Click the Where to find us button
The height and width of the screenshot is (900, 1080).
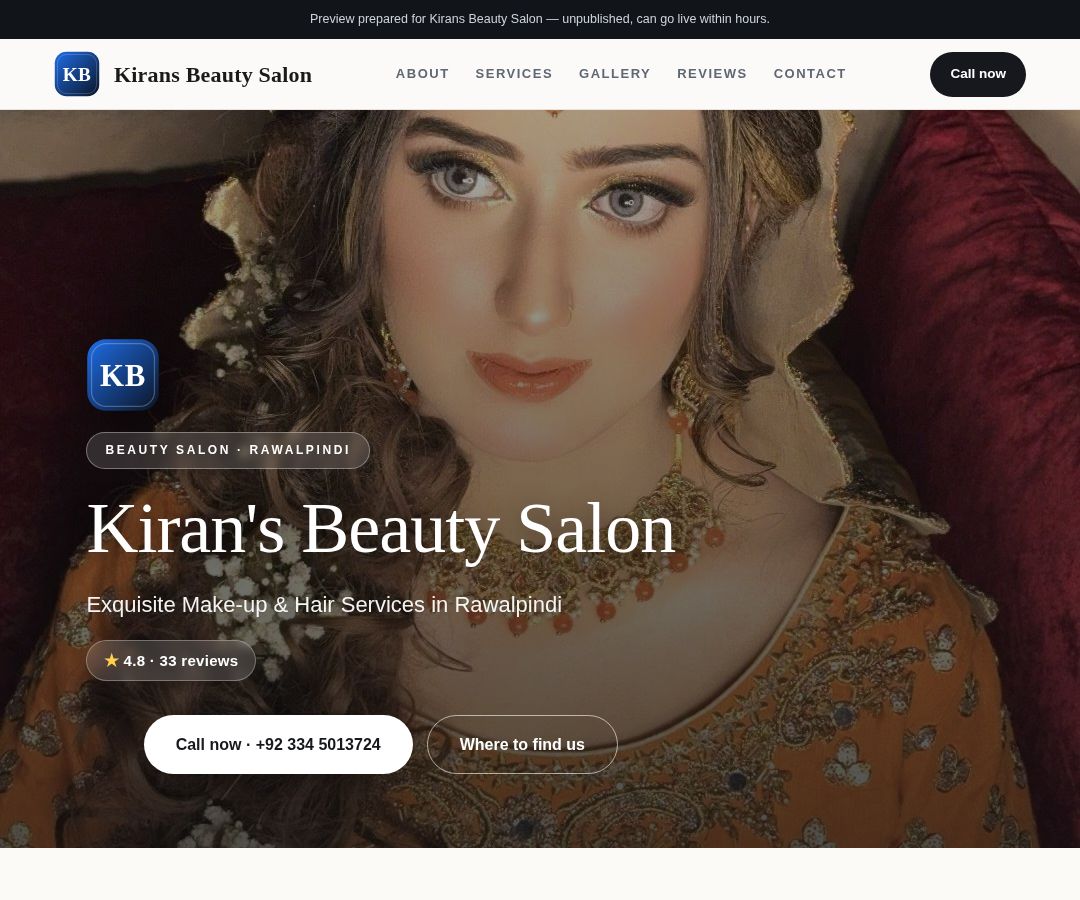[522, 744]
